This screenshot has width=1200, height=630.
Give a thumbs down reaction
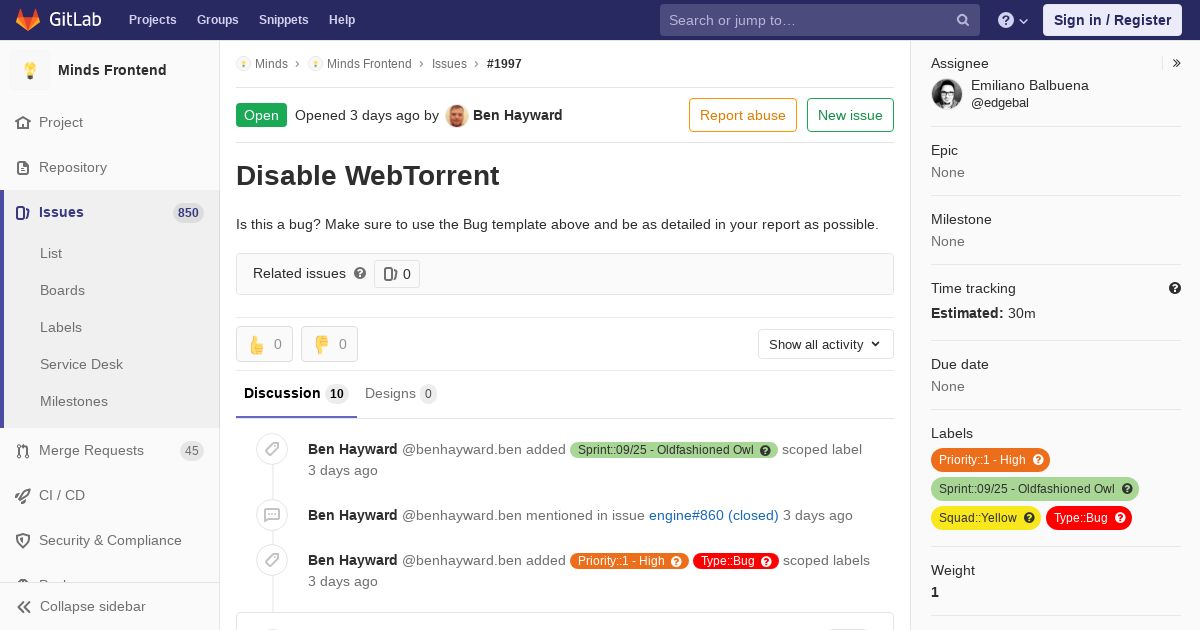tap(329, 344)
